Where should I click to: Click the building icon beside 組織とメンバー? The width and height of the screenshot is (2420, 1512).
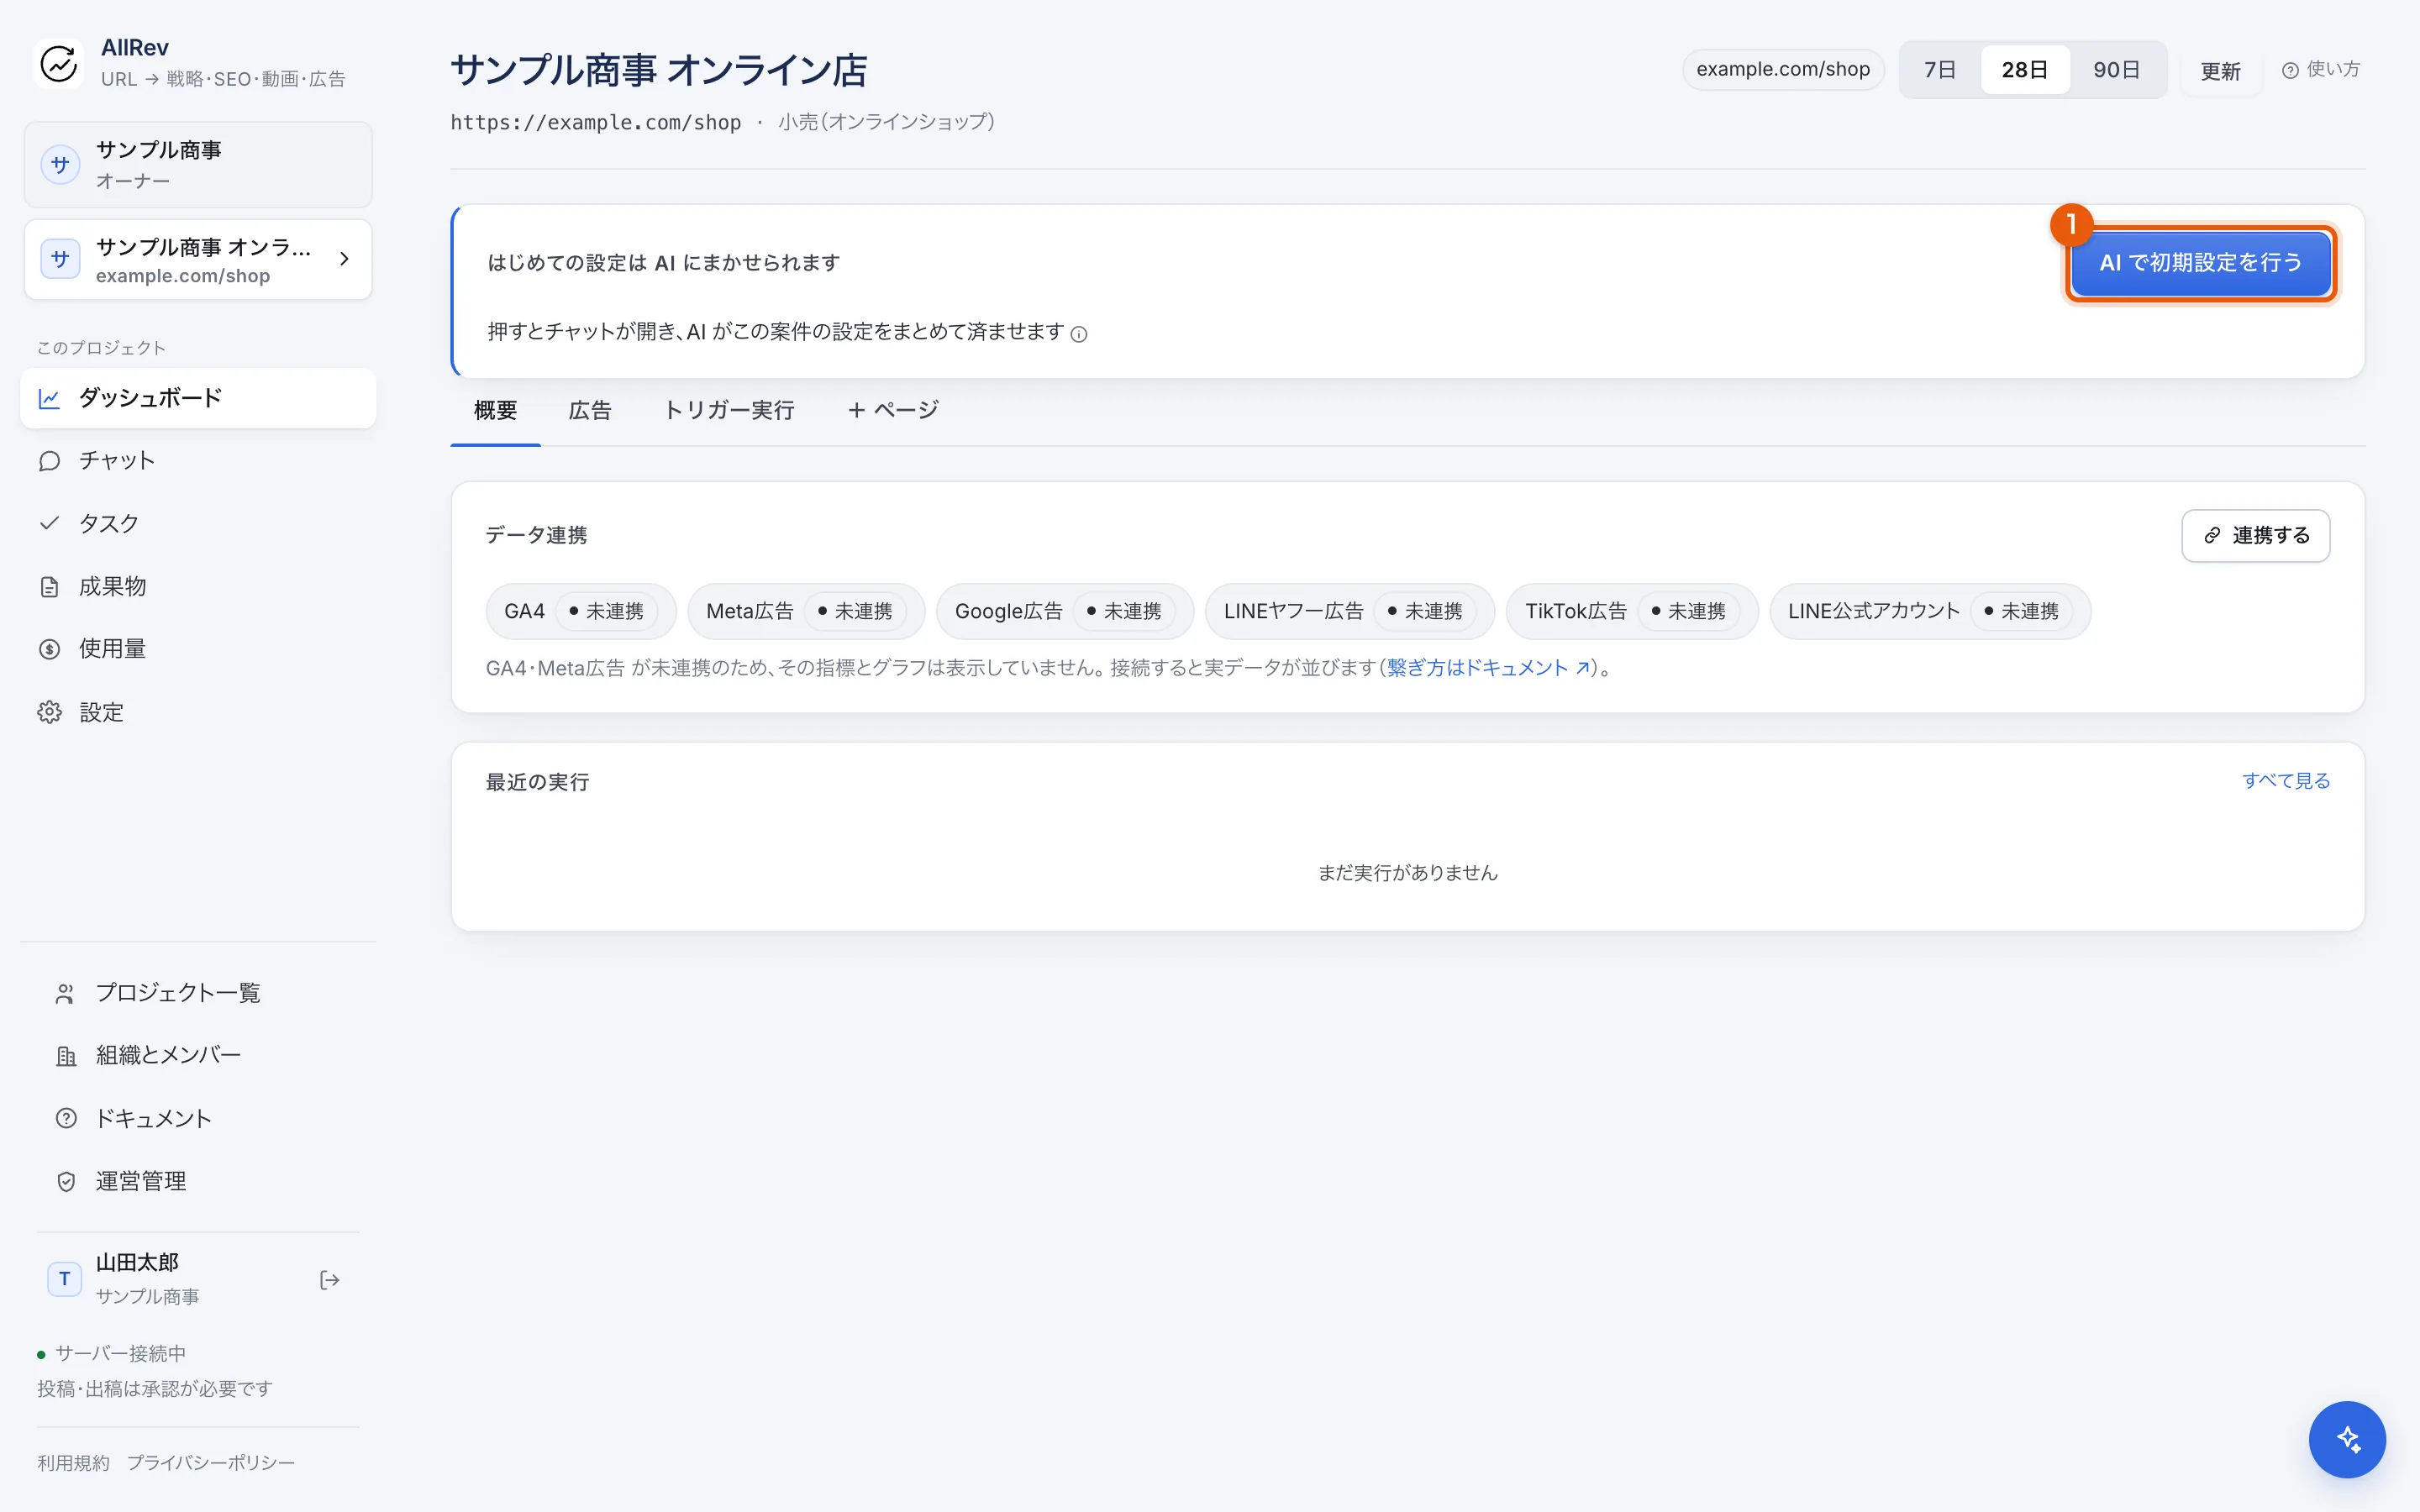[x=66, y=1056]
